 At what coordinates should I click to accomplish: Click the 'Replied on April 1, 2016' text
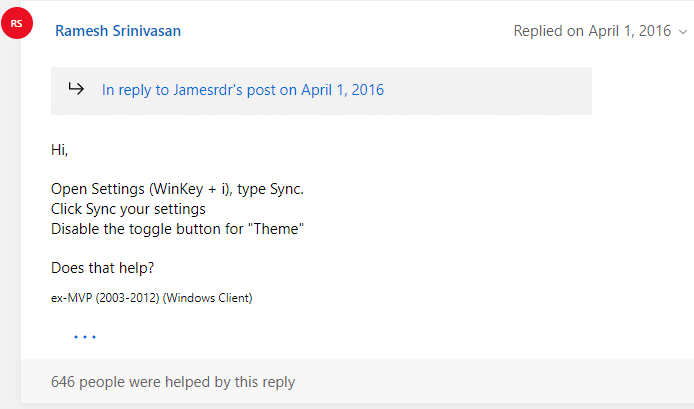[592, 31]
